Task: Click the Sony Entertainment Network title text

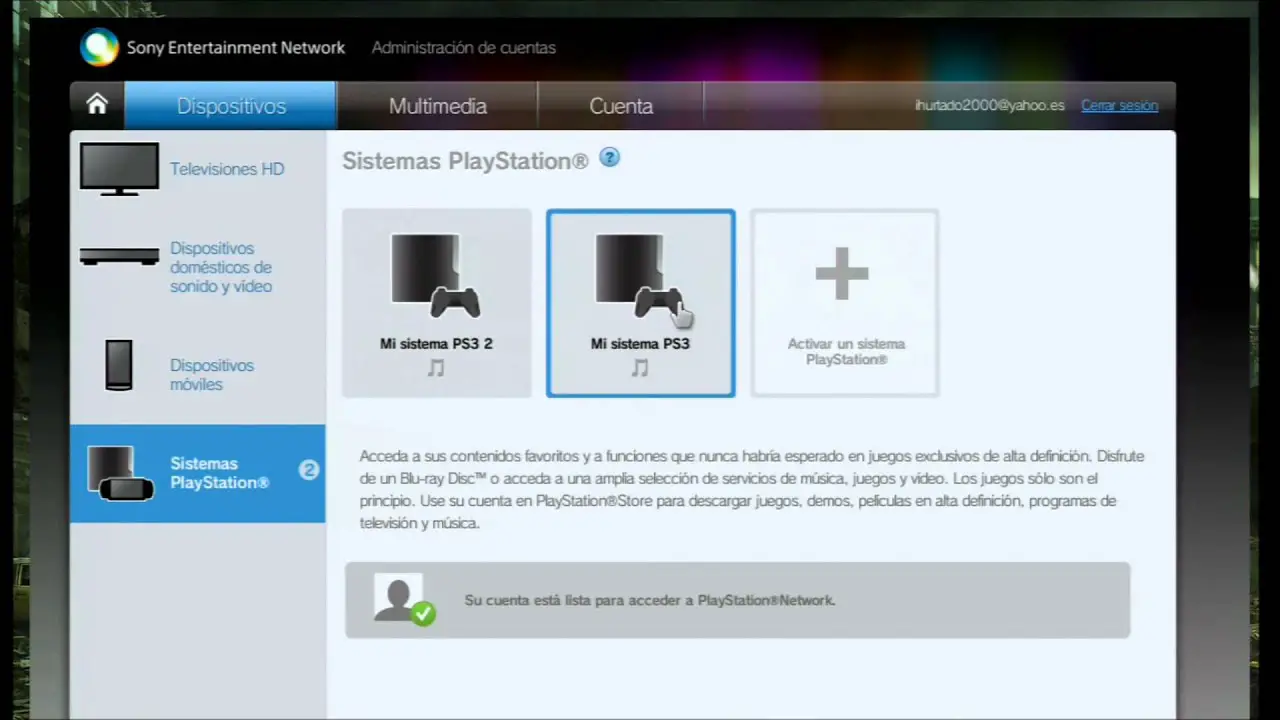Action: 235,47
